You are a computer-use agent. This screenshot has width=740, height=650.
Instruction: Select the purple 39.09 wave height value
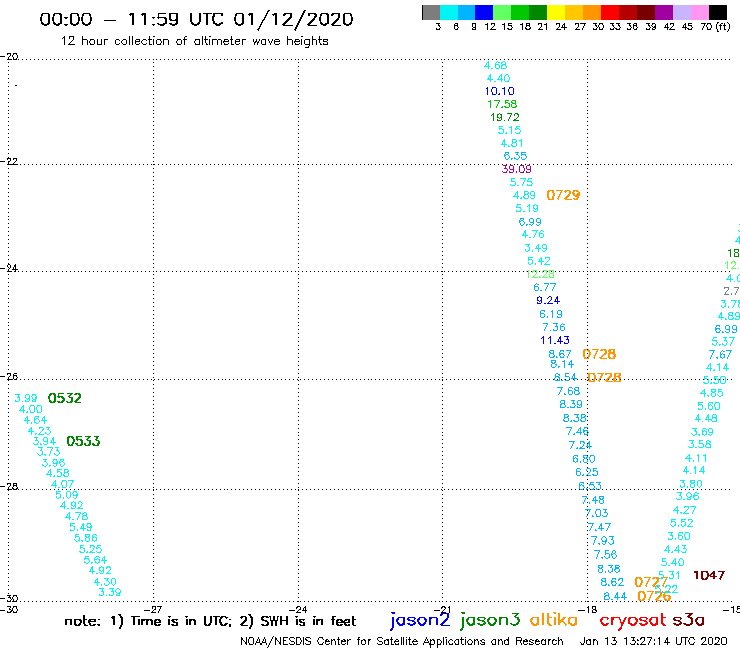[x=516, y=169]
